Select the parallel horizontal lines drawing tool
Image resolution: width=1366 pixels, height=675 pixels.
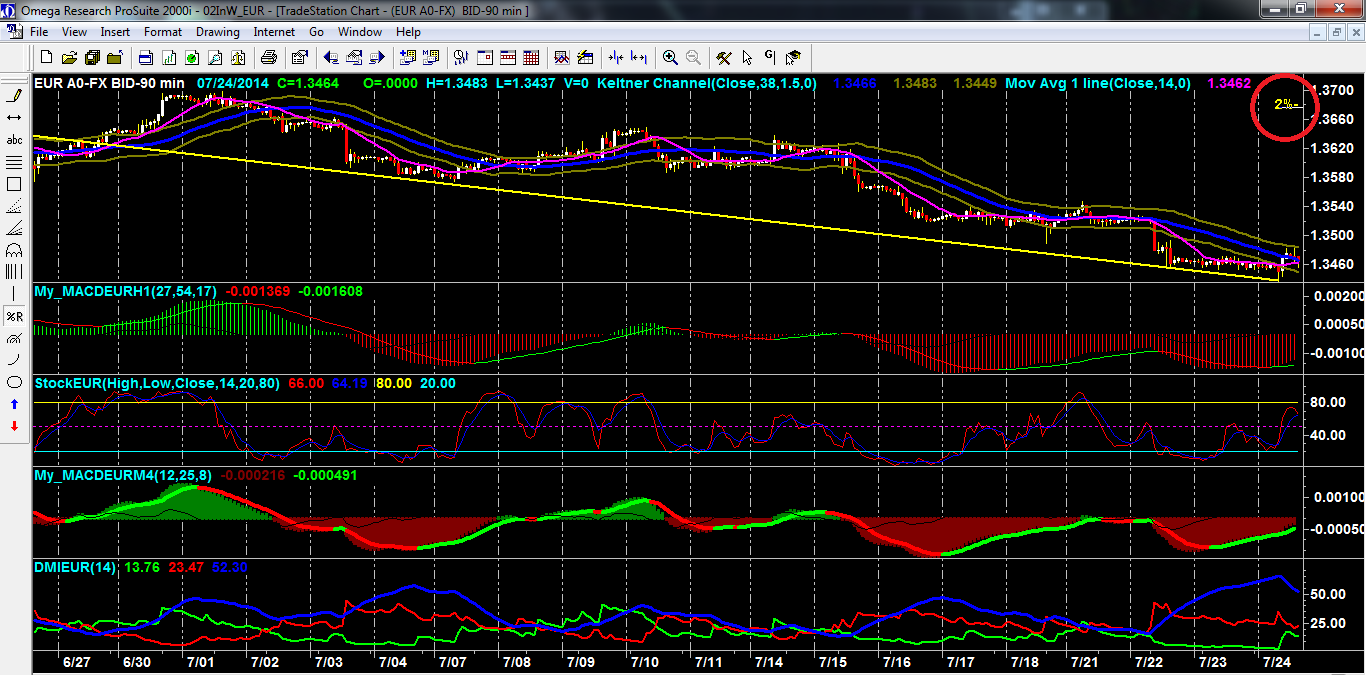tap(14, 162)
